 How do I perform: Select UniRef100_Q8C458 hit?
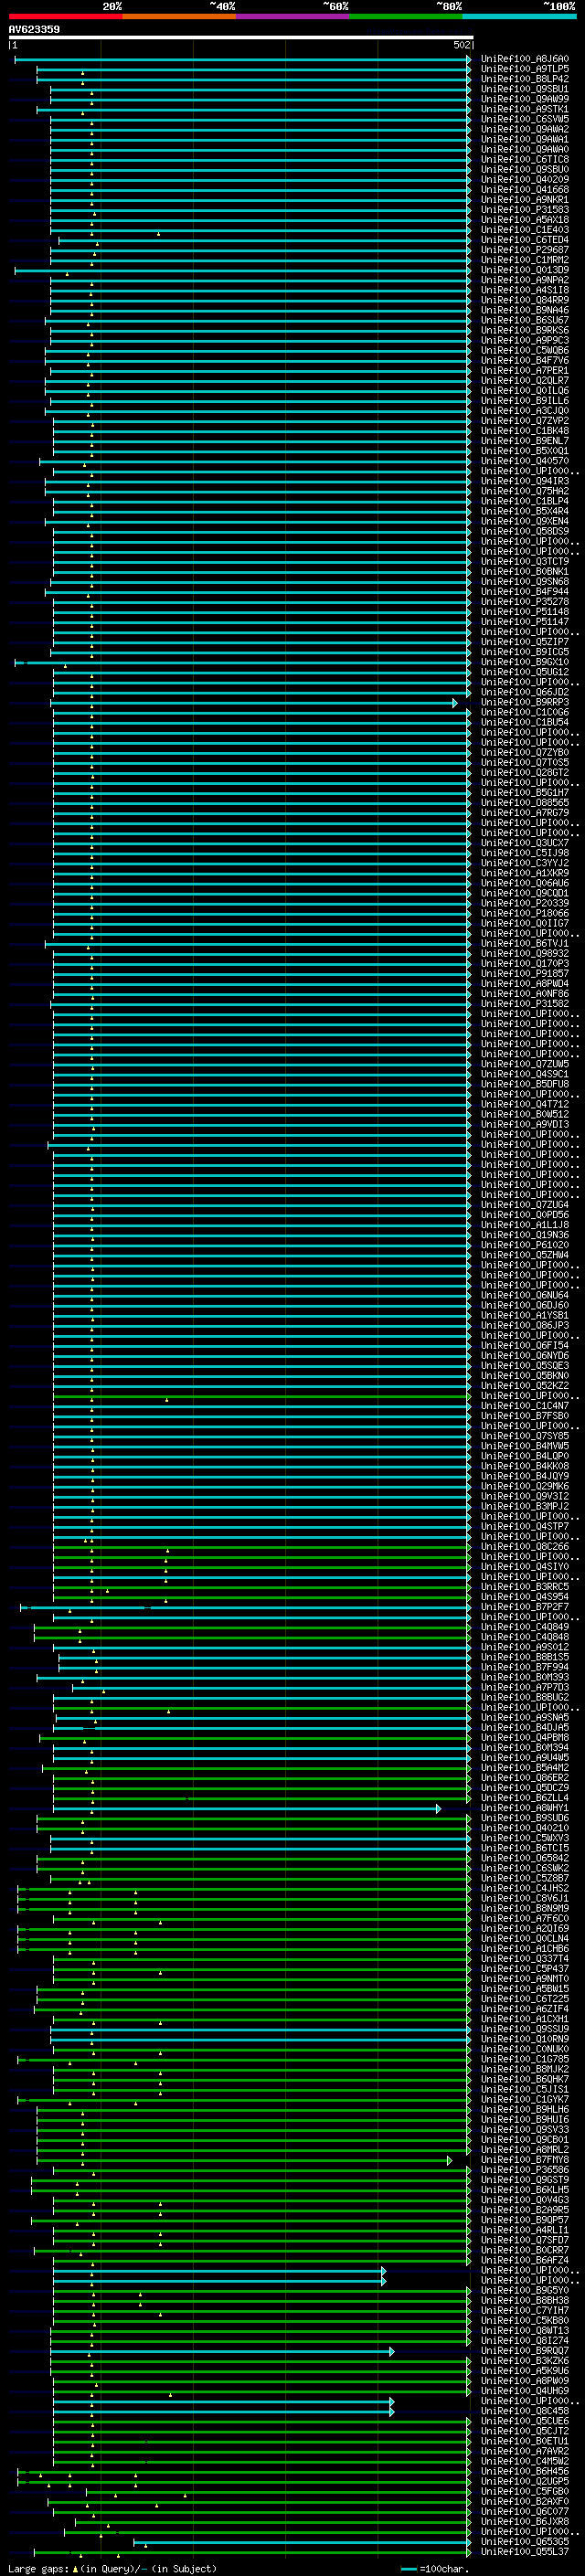(x=525, y=2411)
